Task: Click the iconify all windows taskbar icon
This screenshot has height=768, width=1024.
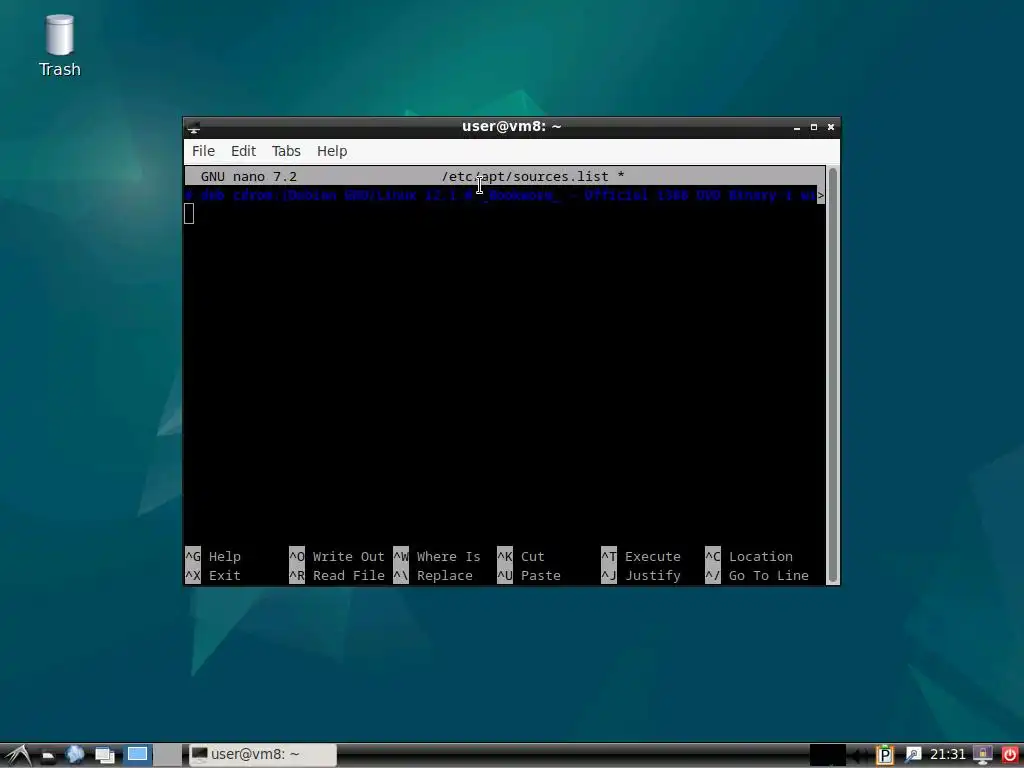Action: pos(104,755)
